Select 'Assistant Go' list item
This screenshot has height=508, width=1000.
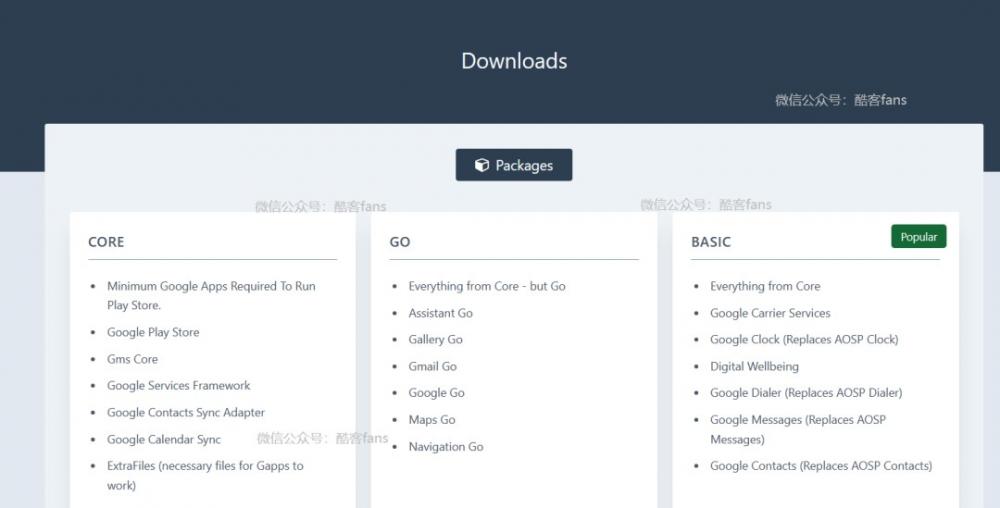[x=440, y=313]
